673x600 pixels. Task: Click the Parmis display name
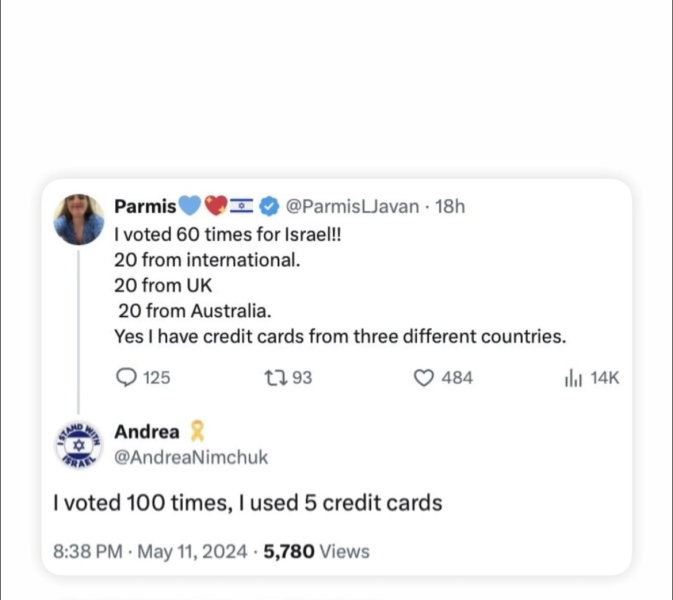tap(145, 207)
